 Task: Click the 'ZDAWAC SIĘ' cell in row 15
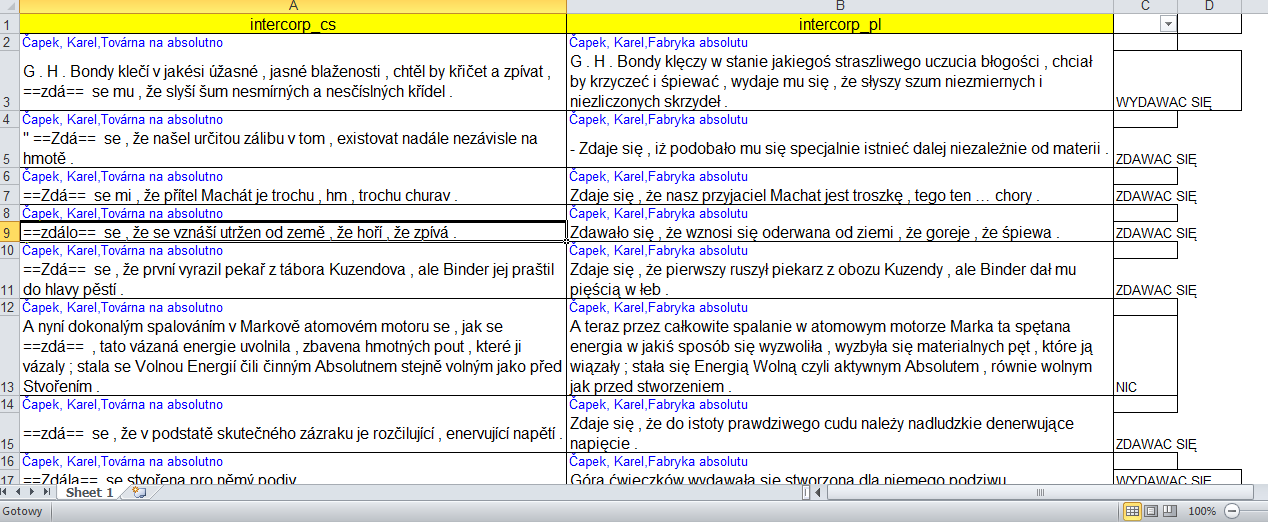tap(1145, 433)
